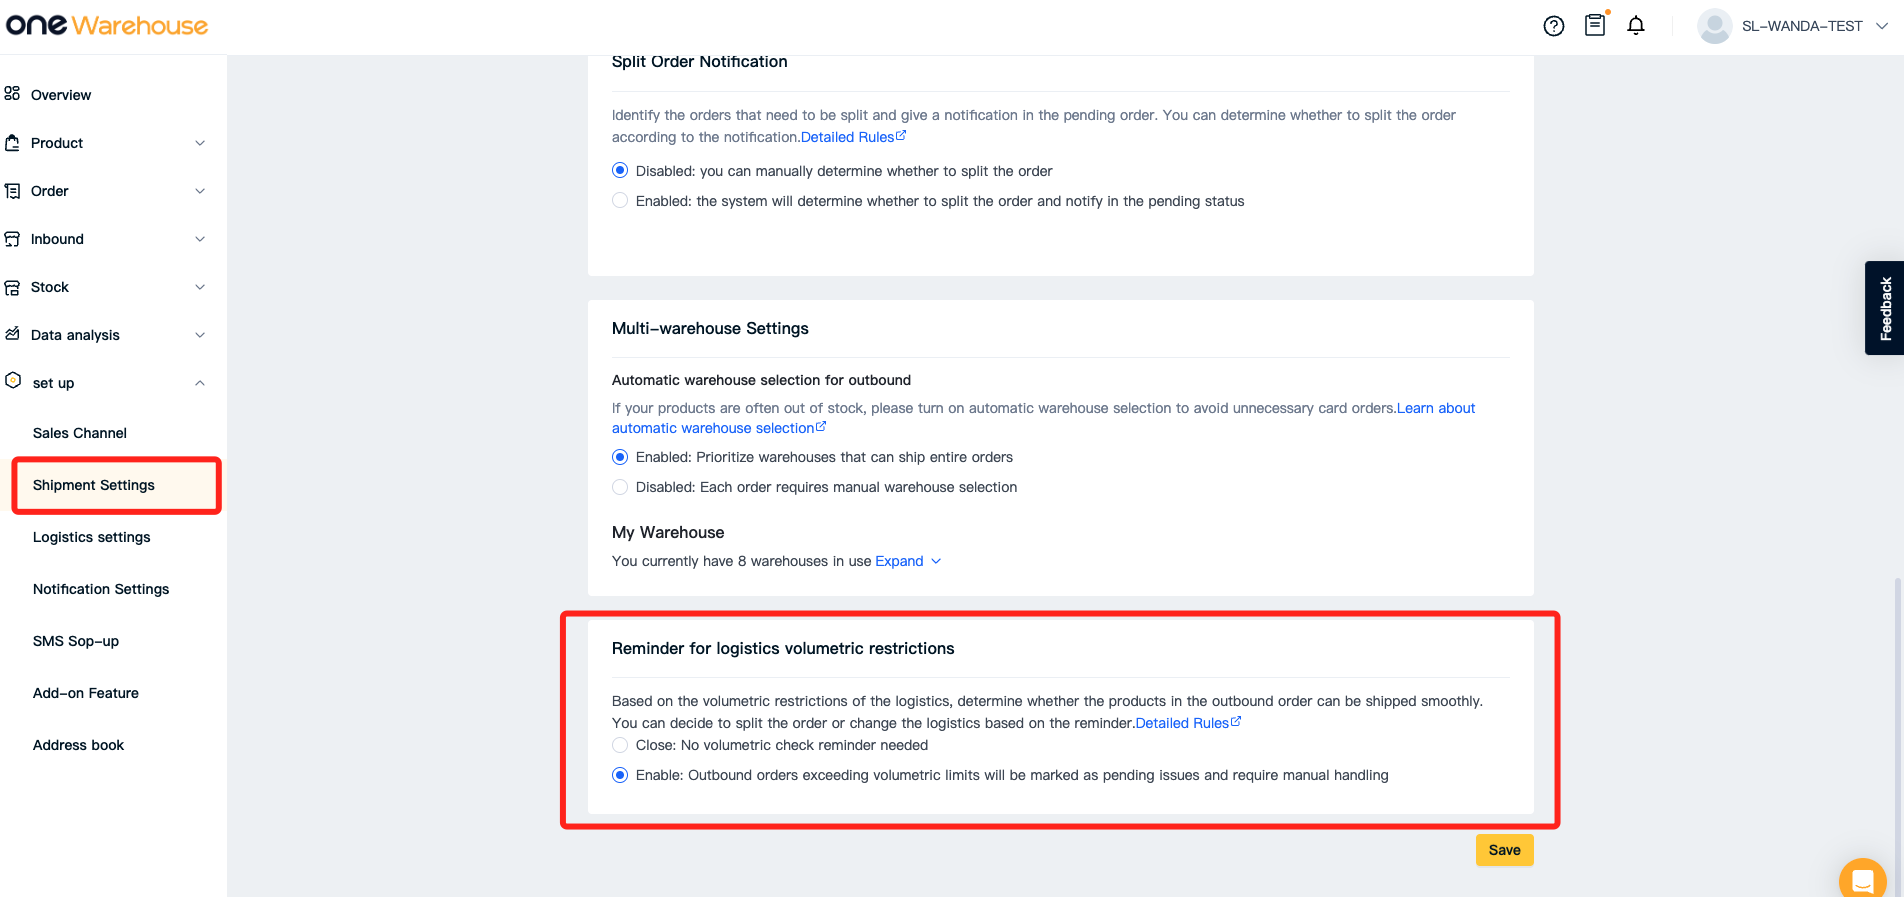Open the clipboard task list icon
Viewport: 1904px width, 897px height.
point(1595,25)
